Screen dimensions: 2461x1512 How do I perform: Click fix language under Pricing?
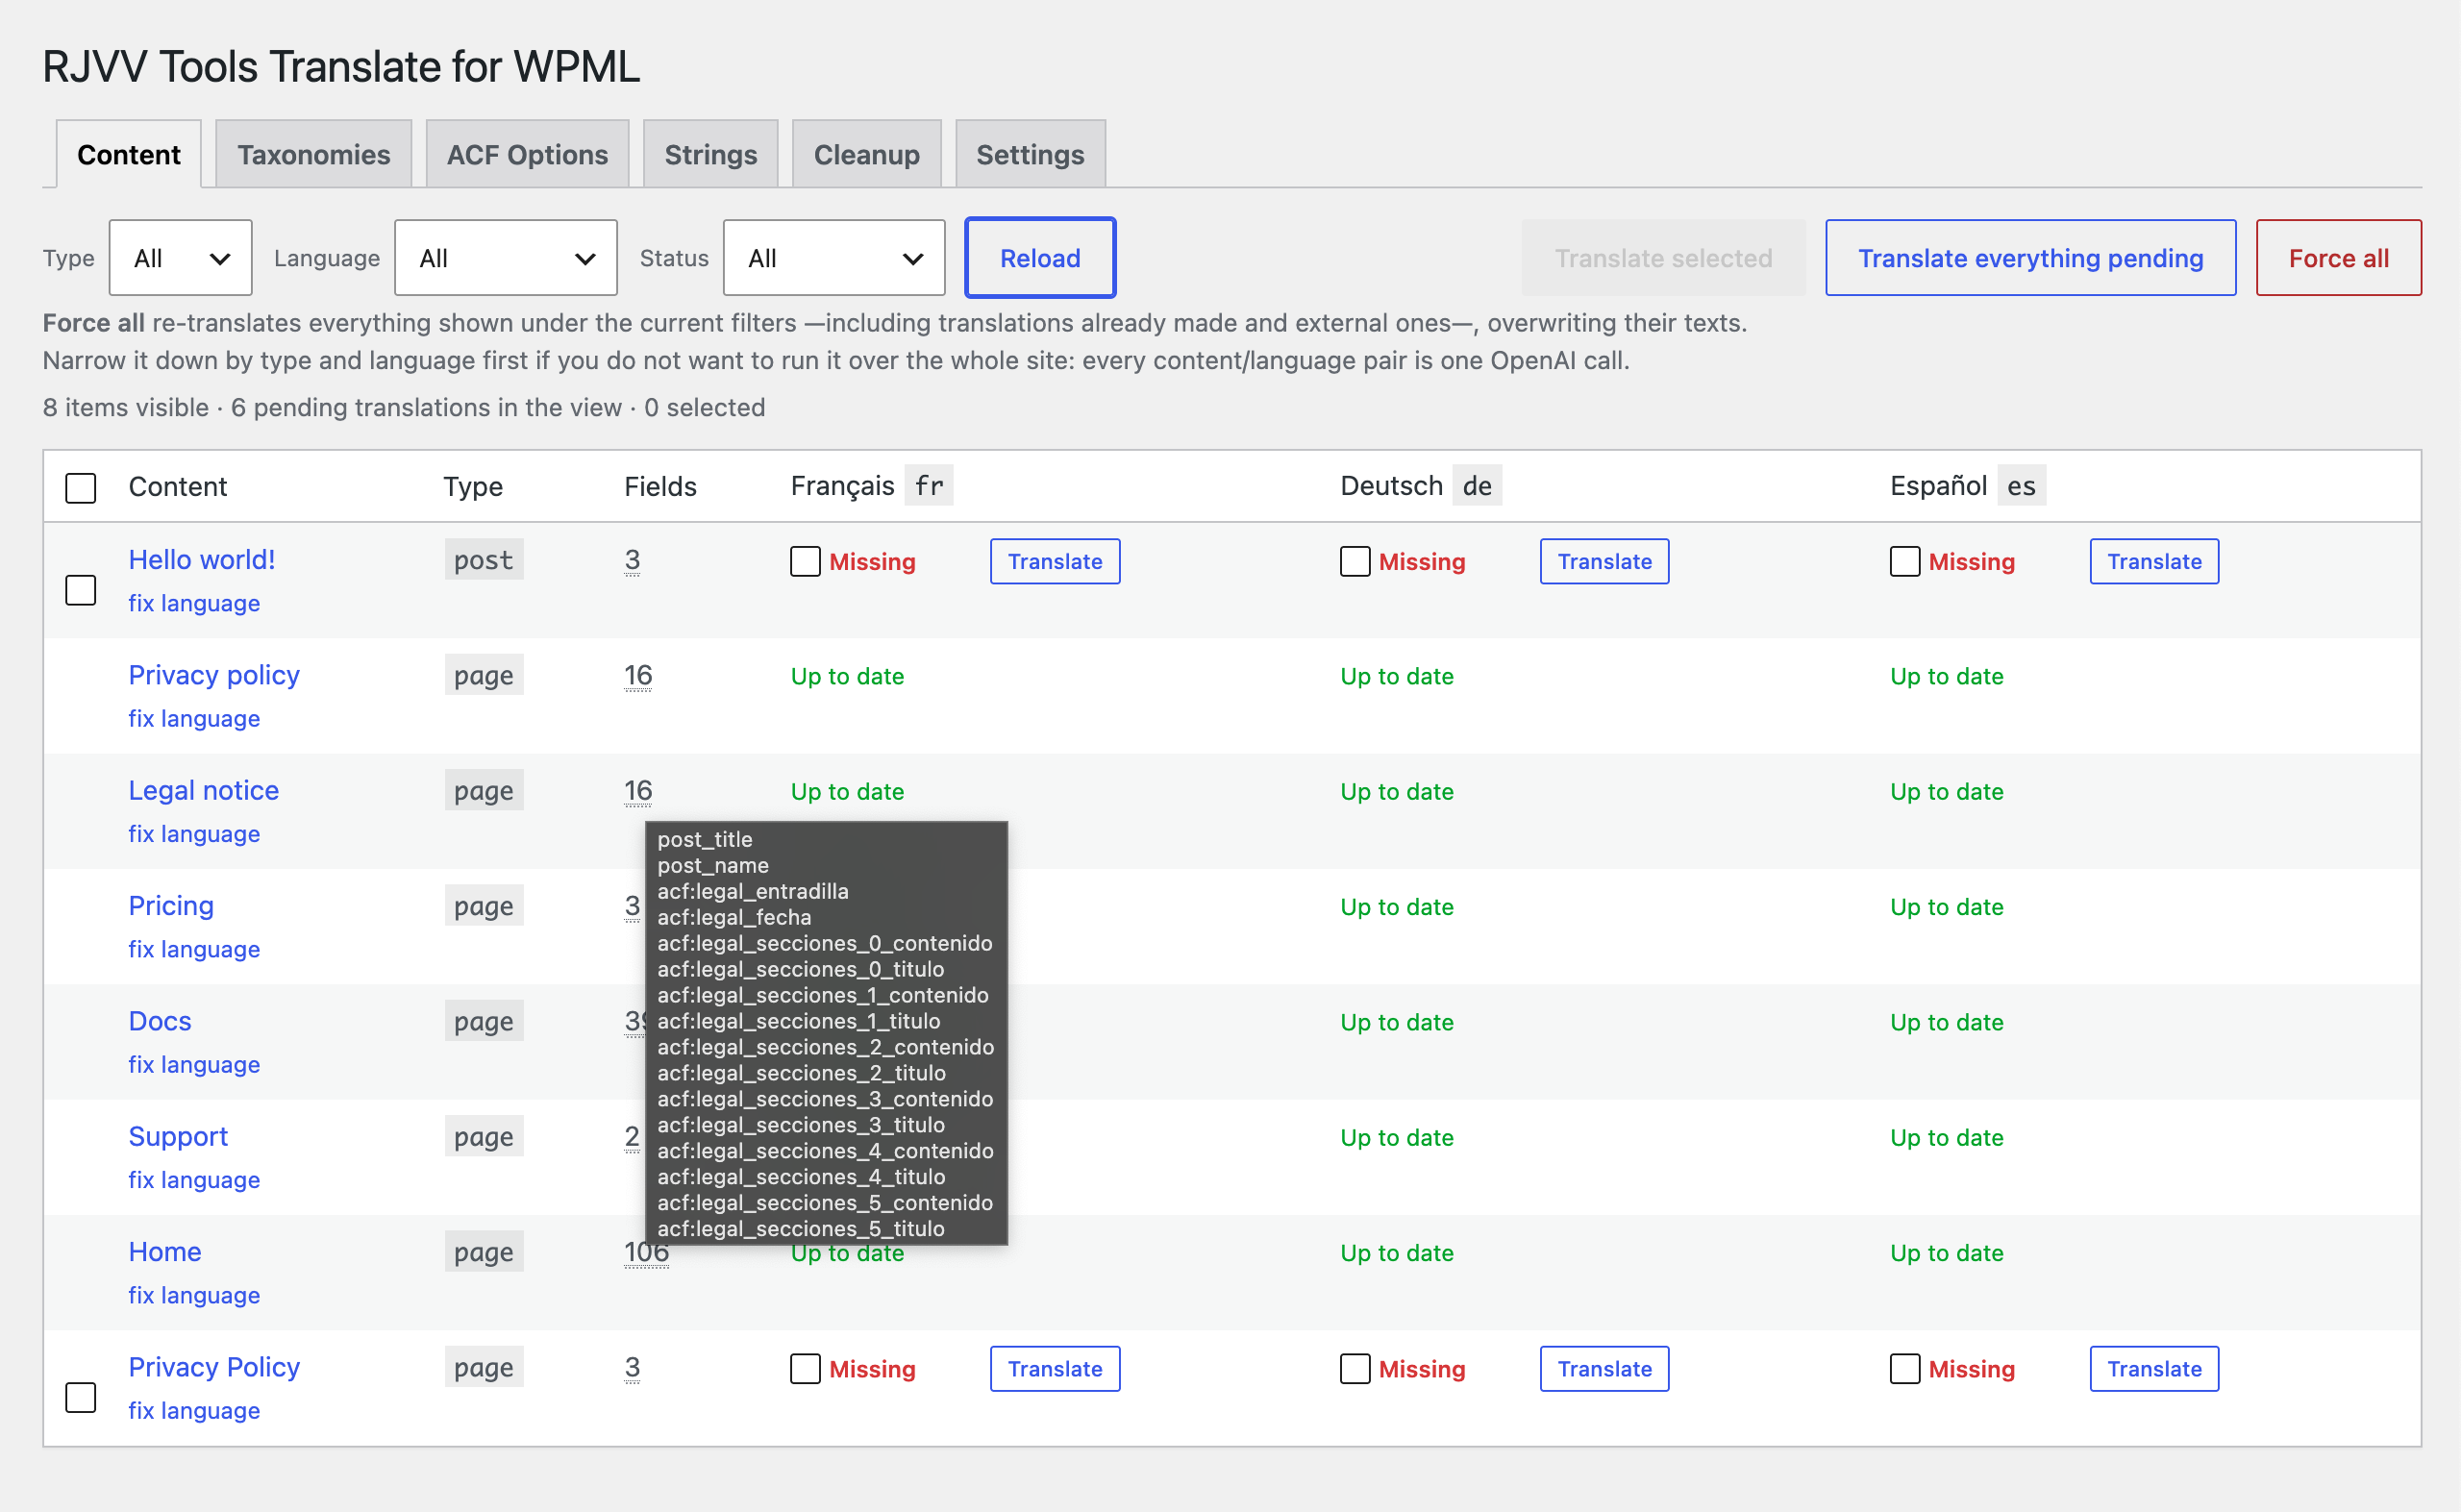[x=194, y=949]
